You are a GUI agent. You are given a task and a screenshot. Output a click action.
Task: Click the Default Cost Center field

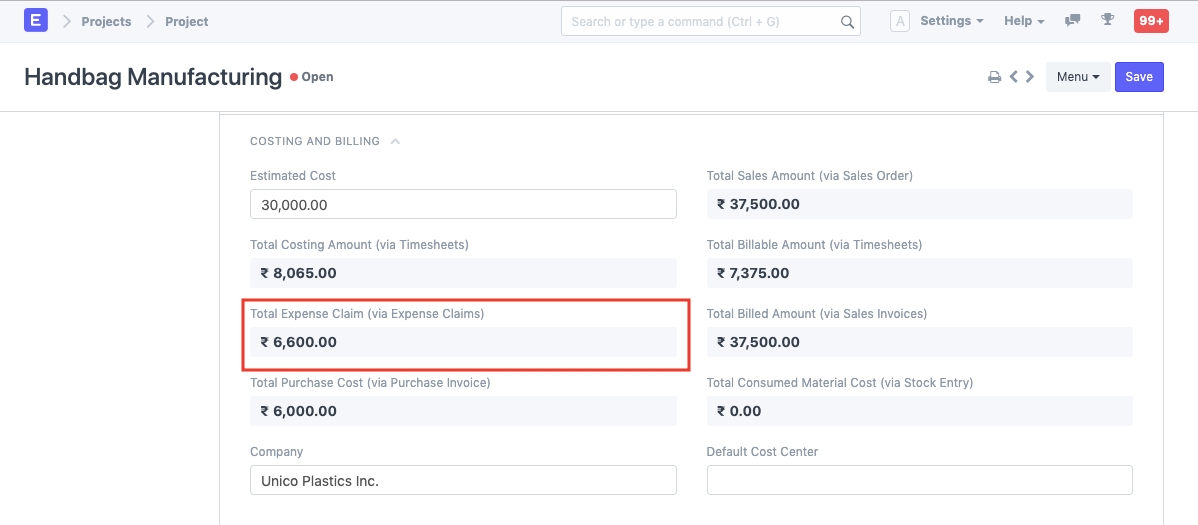click(x=919, y=480)
